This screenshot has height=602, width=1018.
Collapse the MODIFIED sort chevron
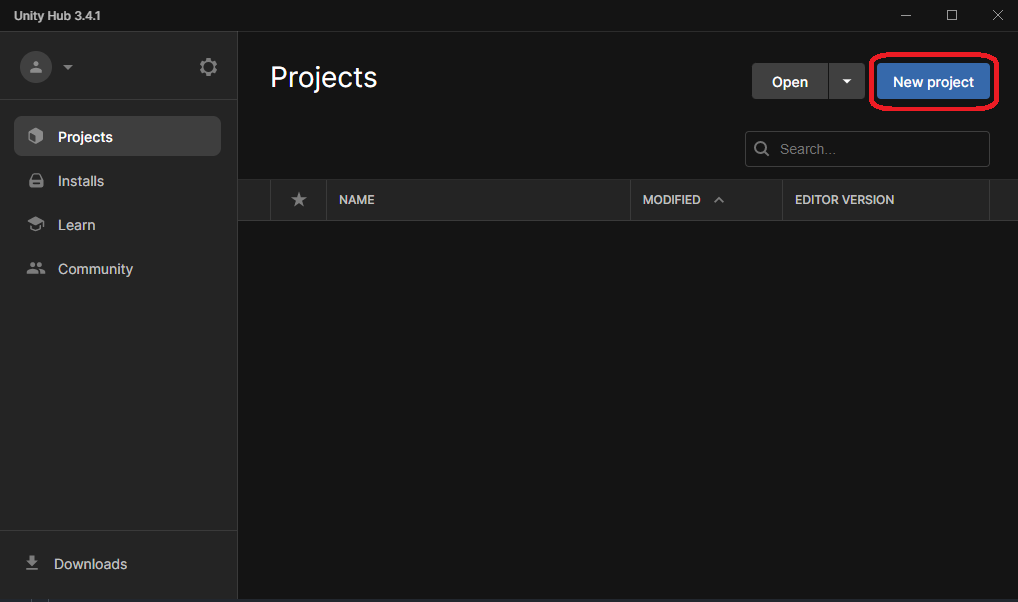(718, 200)
